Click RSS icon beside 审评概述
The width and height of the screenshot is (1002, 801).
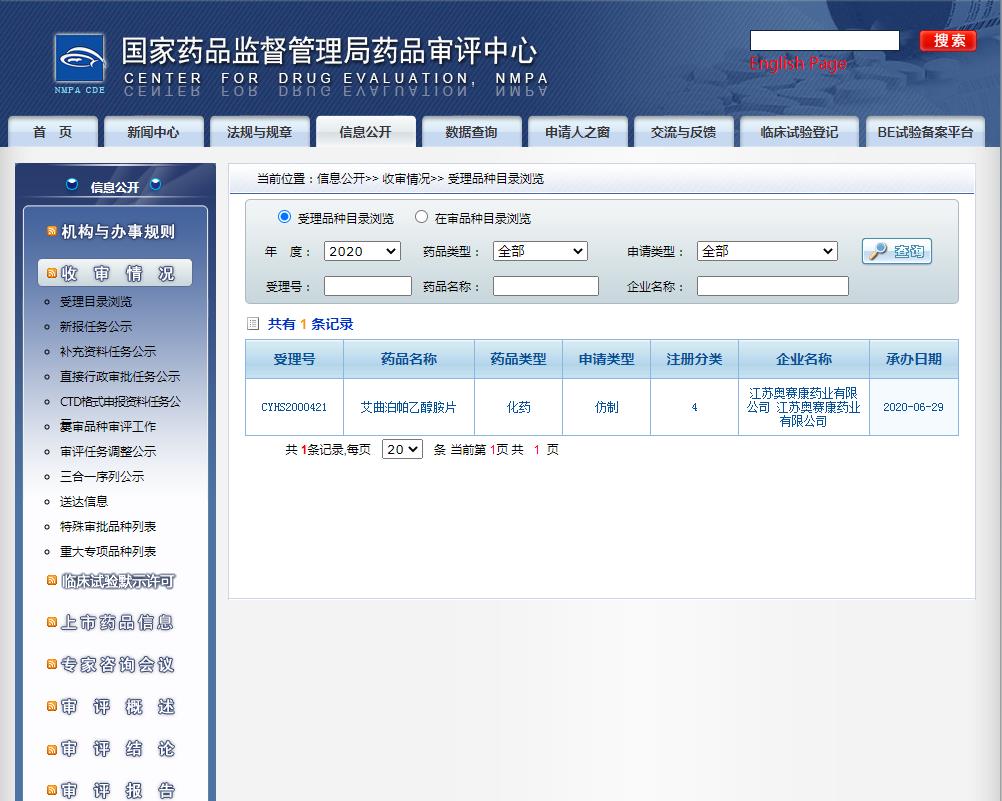tap(52, 707)
